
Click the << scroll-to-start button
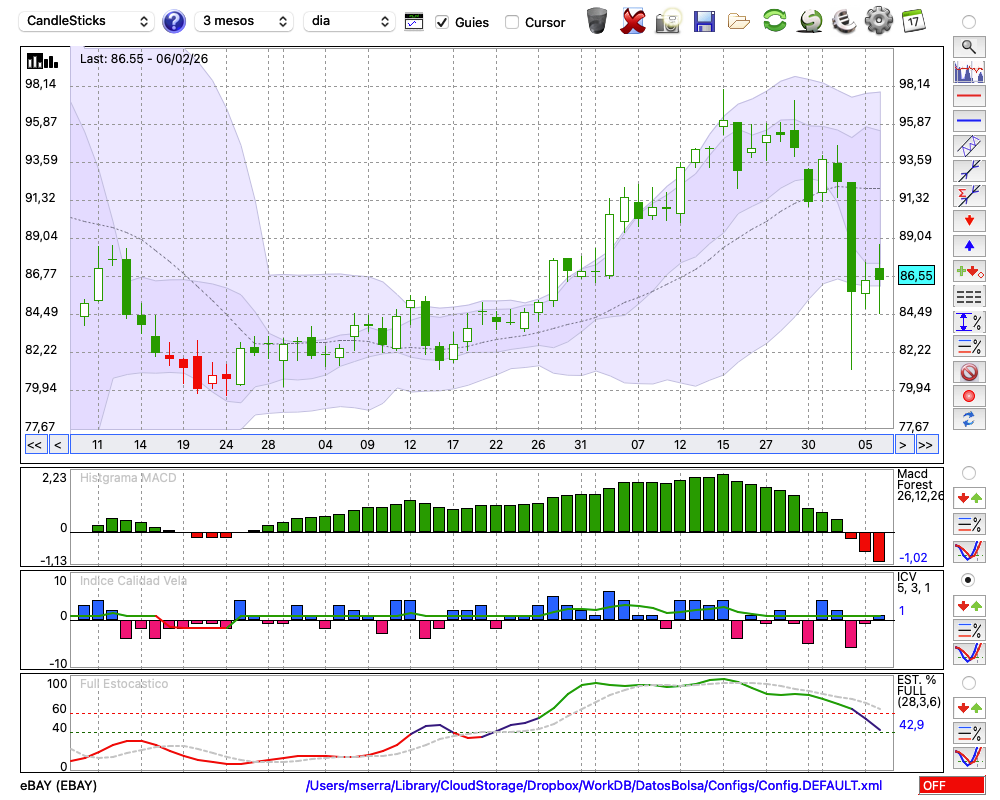pyautogui.click(x=34, y=444)
